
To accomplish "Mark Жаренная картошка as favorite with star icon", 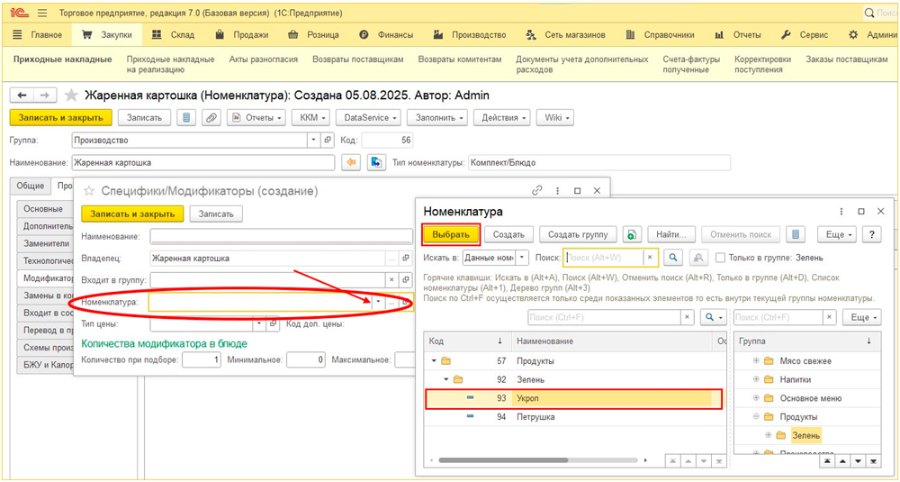I will 71,95.
